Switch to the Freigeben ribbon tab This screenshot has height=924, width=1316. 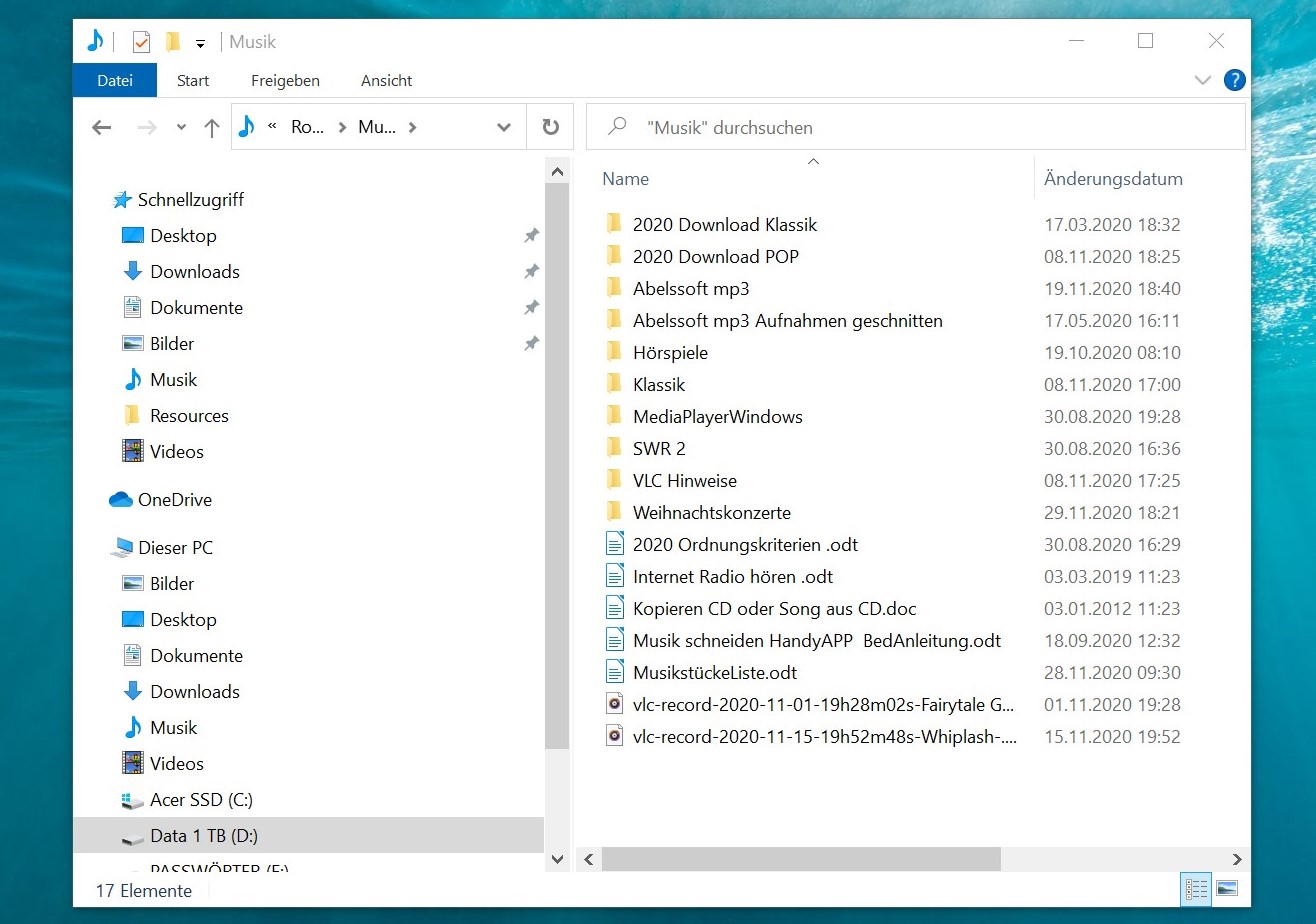(285, 81)
